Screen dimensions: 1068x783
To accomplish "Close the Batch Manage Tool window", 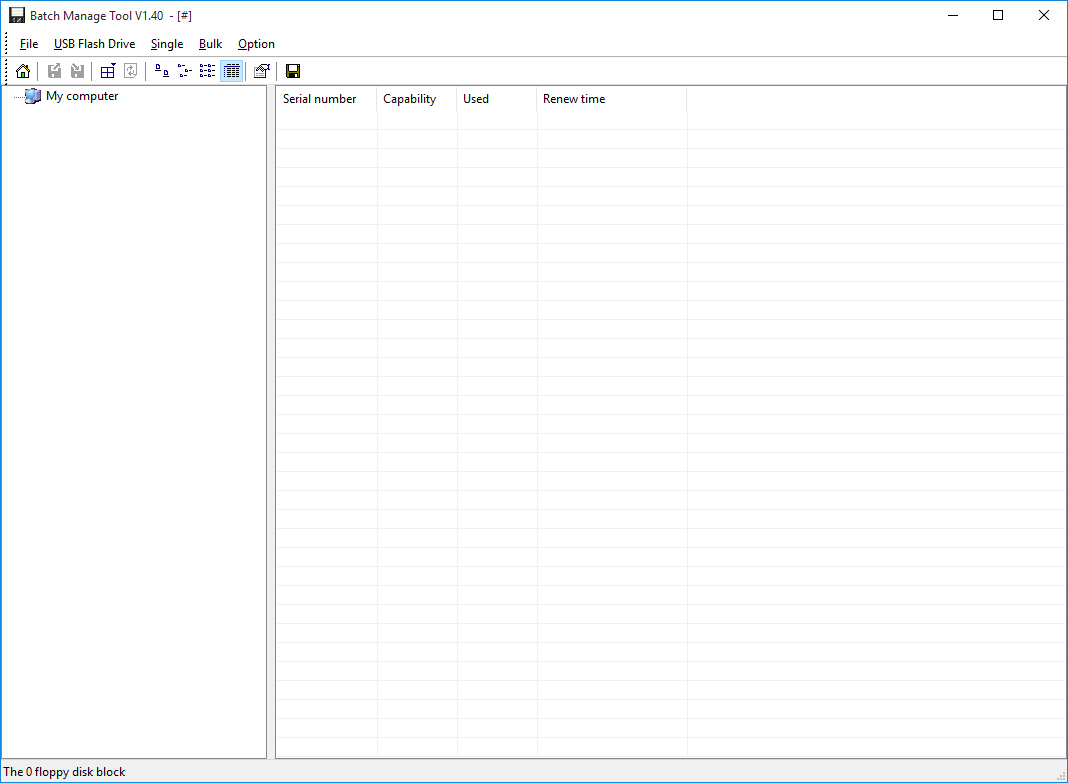I will pos(1043,15).
